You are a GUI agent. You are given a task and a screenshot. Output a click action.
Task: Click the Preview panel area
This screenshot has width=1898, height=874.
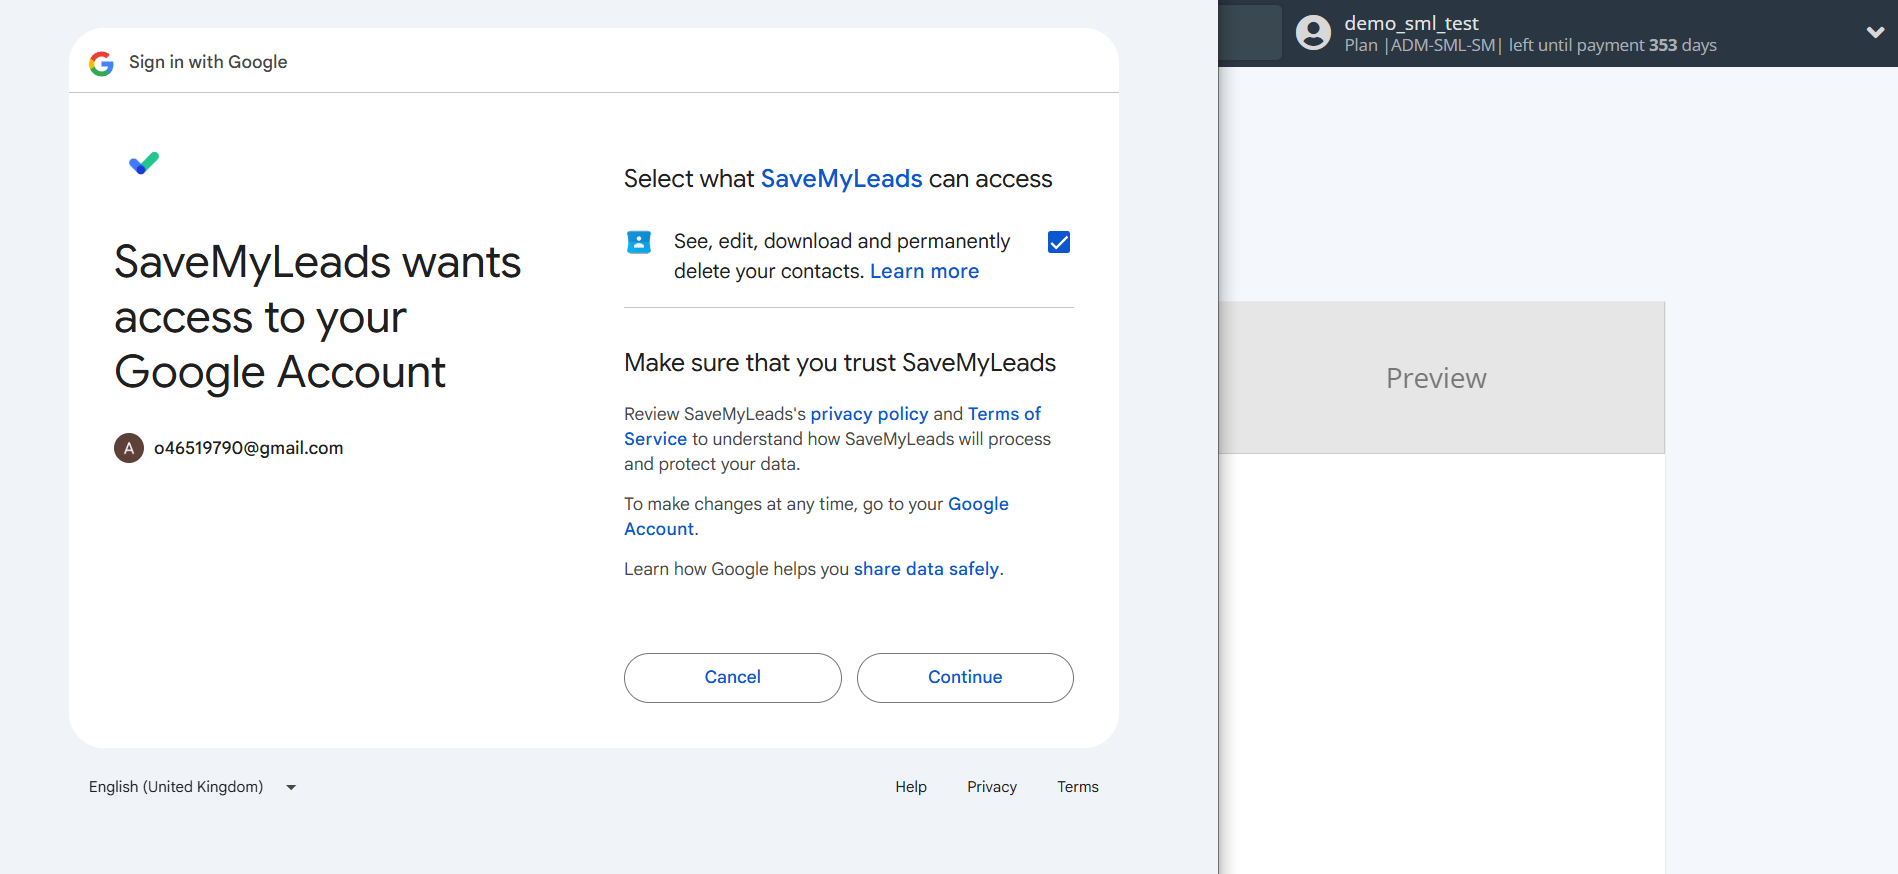(x=1436, y=378)
